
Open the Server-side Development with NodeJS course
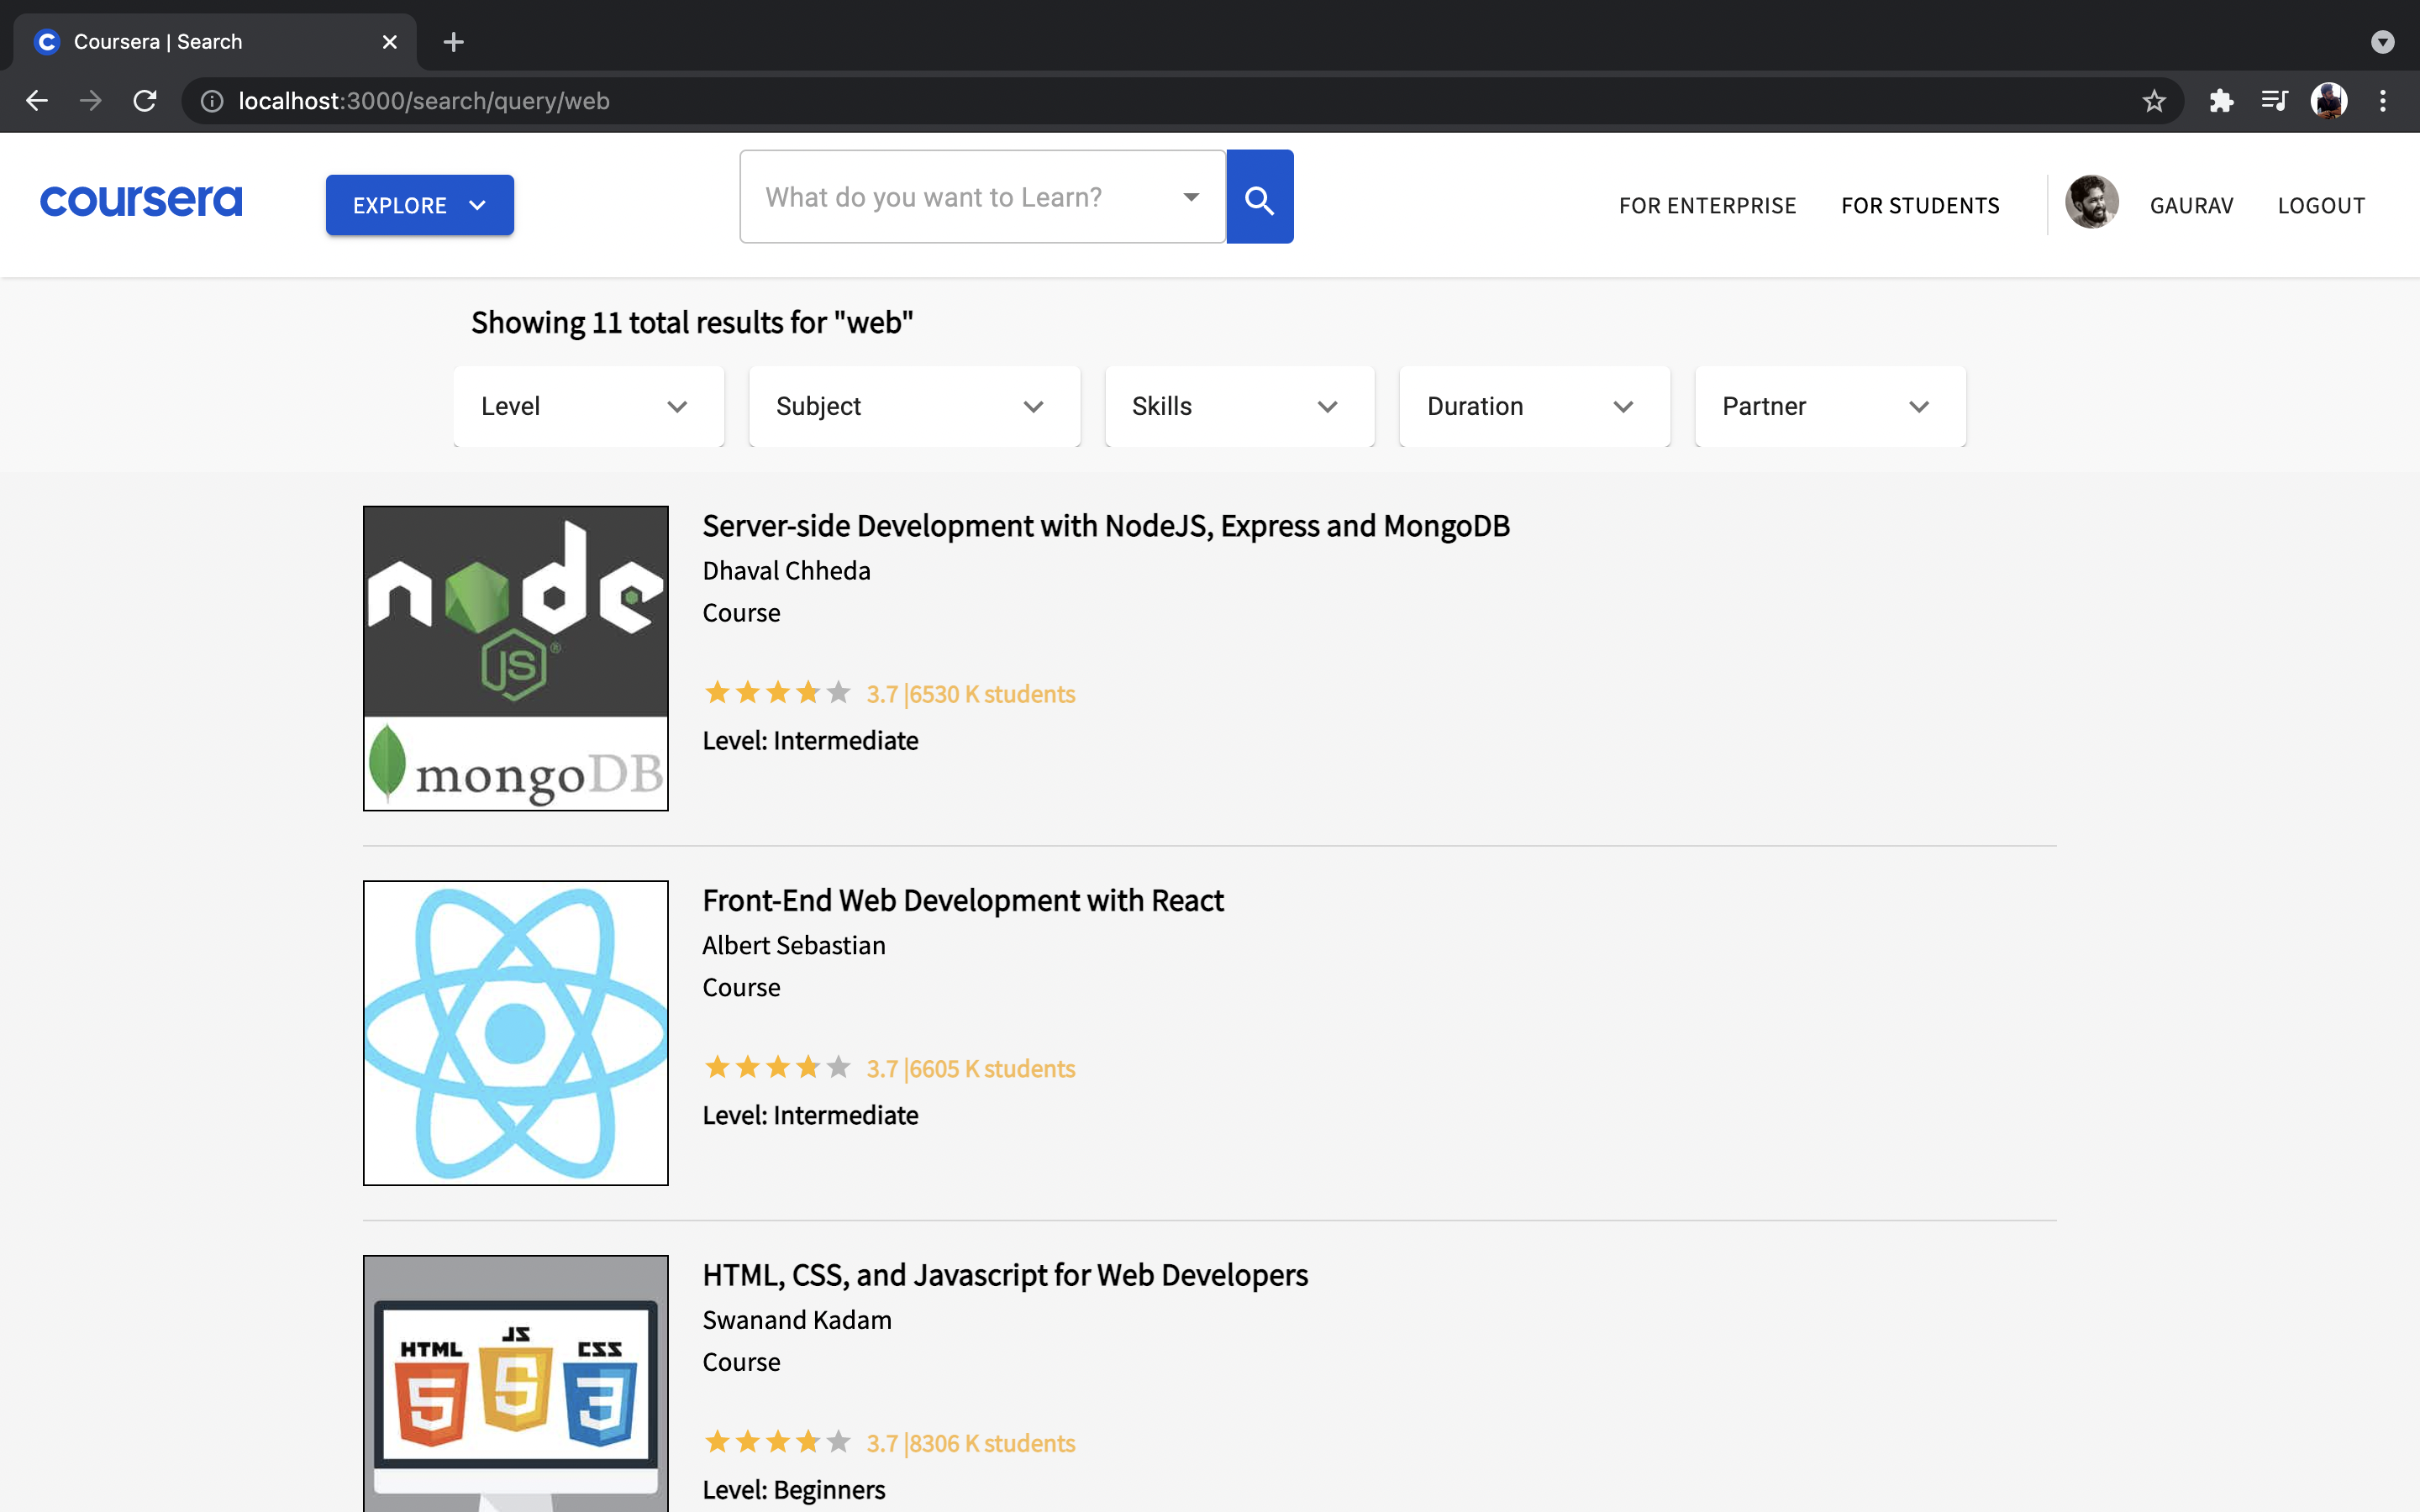[1106, 526]
